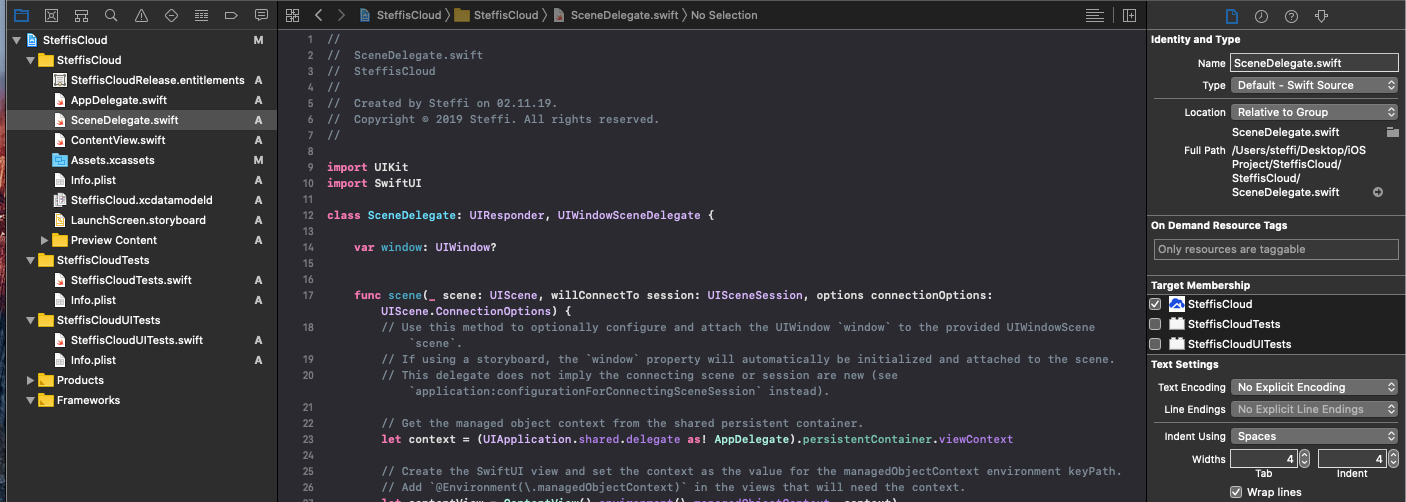Open the Source Control navigator
Viewport: 1406px width, 502px height.
(x=52, y=16)
